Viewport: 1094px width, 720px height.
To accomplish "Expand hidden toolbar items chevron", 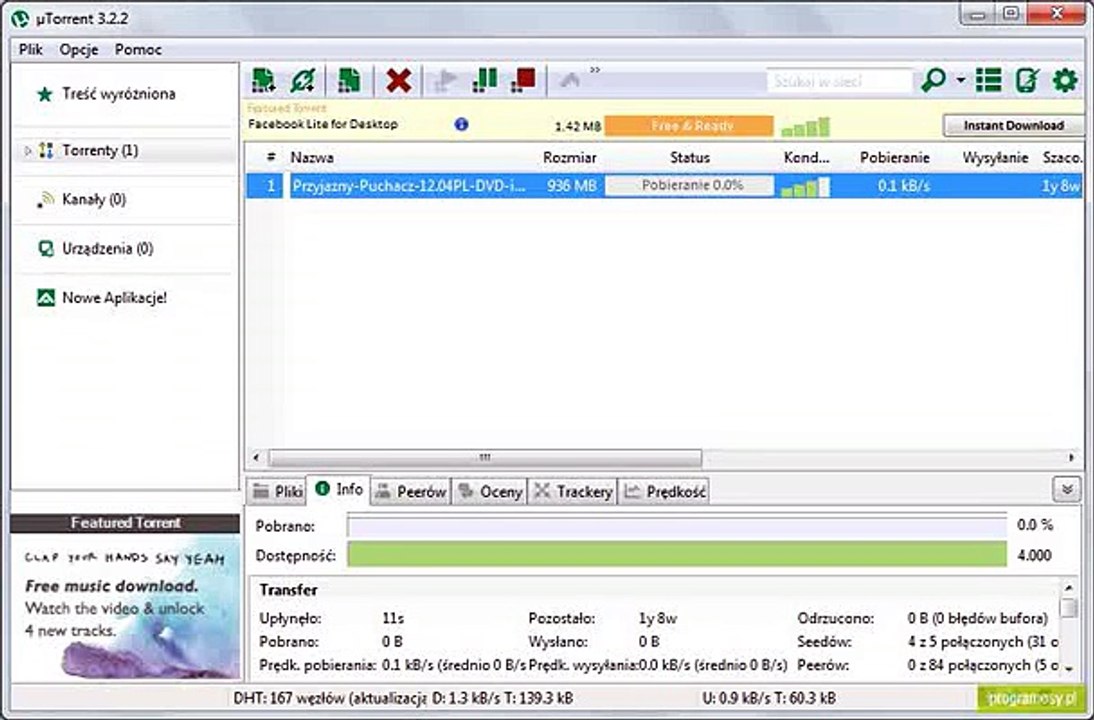I will [595, 70].
